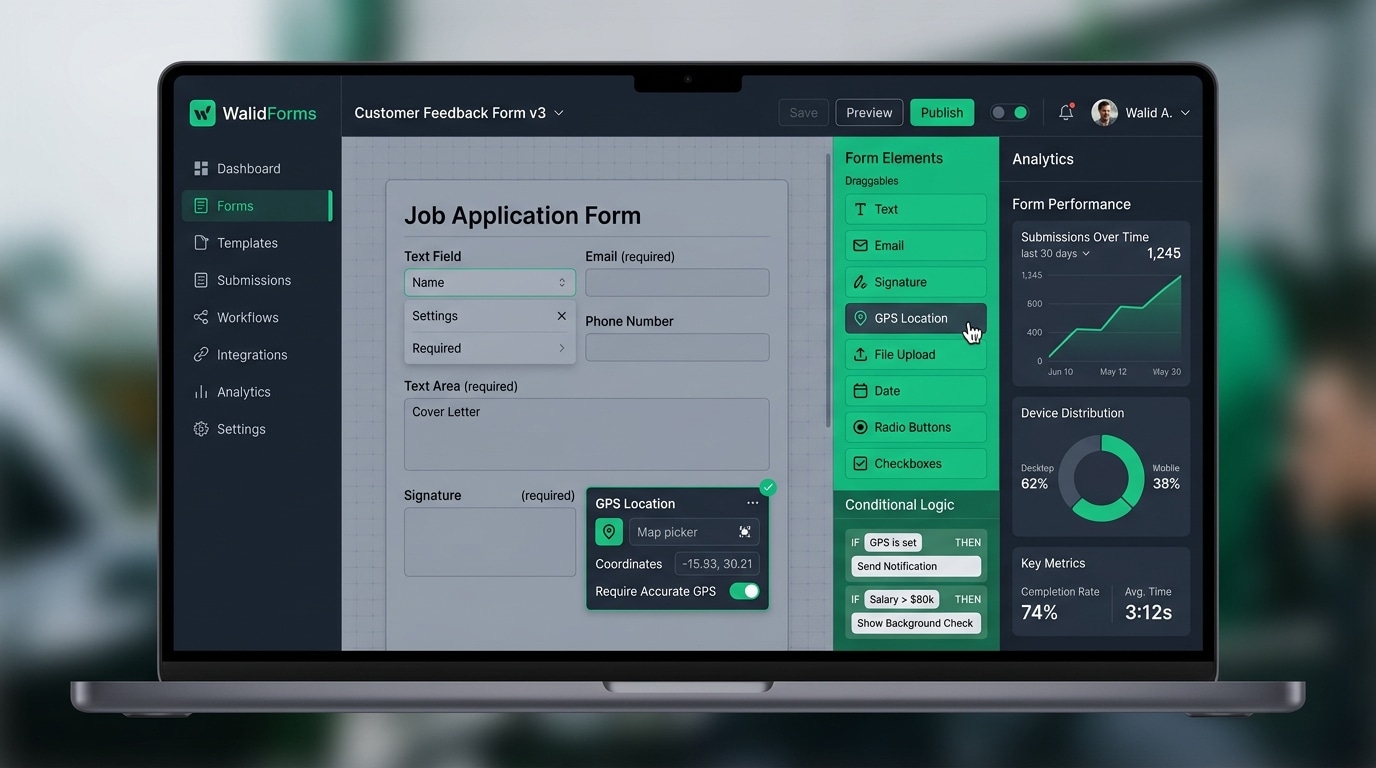Publish the form
Image resolution: width=1376 pixels, height=768 pixels.
(941, 113)
